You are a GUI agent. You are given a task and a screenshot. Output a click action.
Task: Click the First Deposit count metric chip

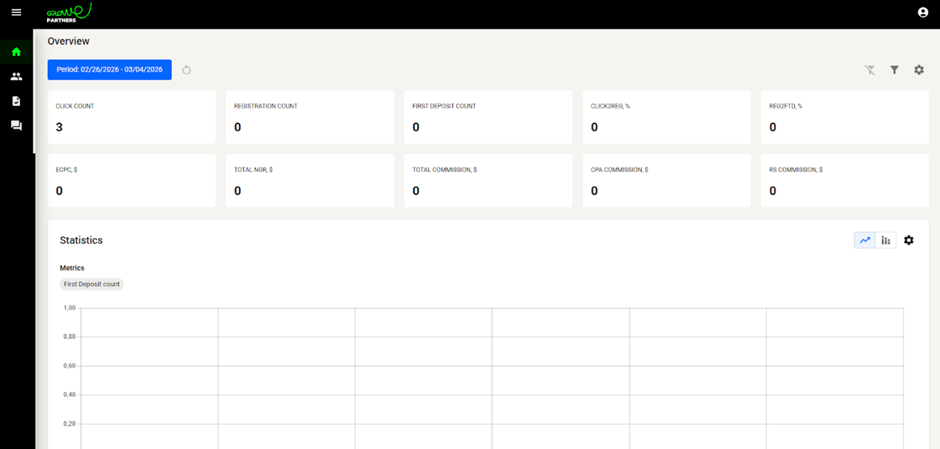click(x=91, y=284)
